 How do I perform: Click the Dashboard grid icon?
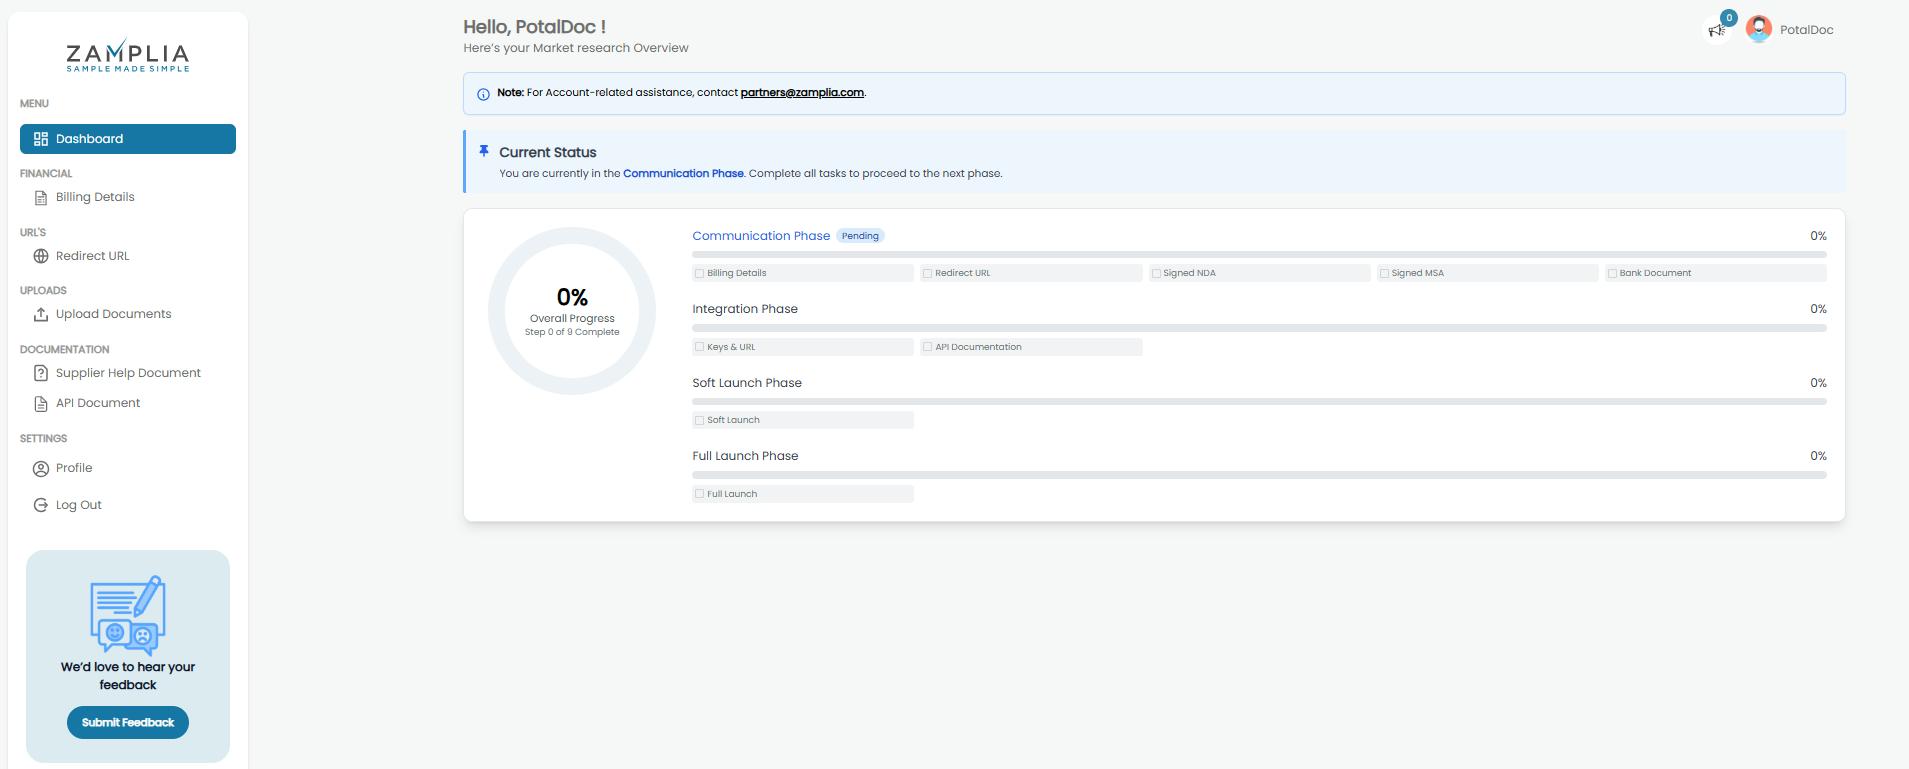pos(41,139)
